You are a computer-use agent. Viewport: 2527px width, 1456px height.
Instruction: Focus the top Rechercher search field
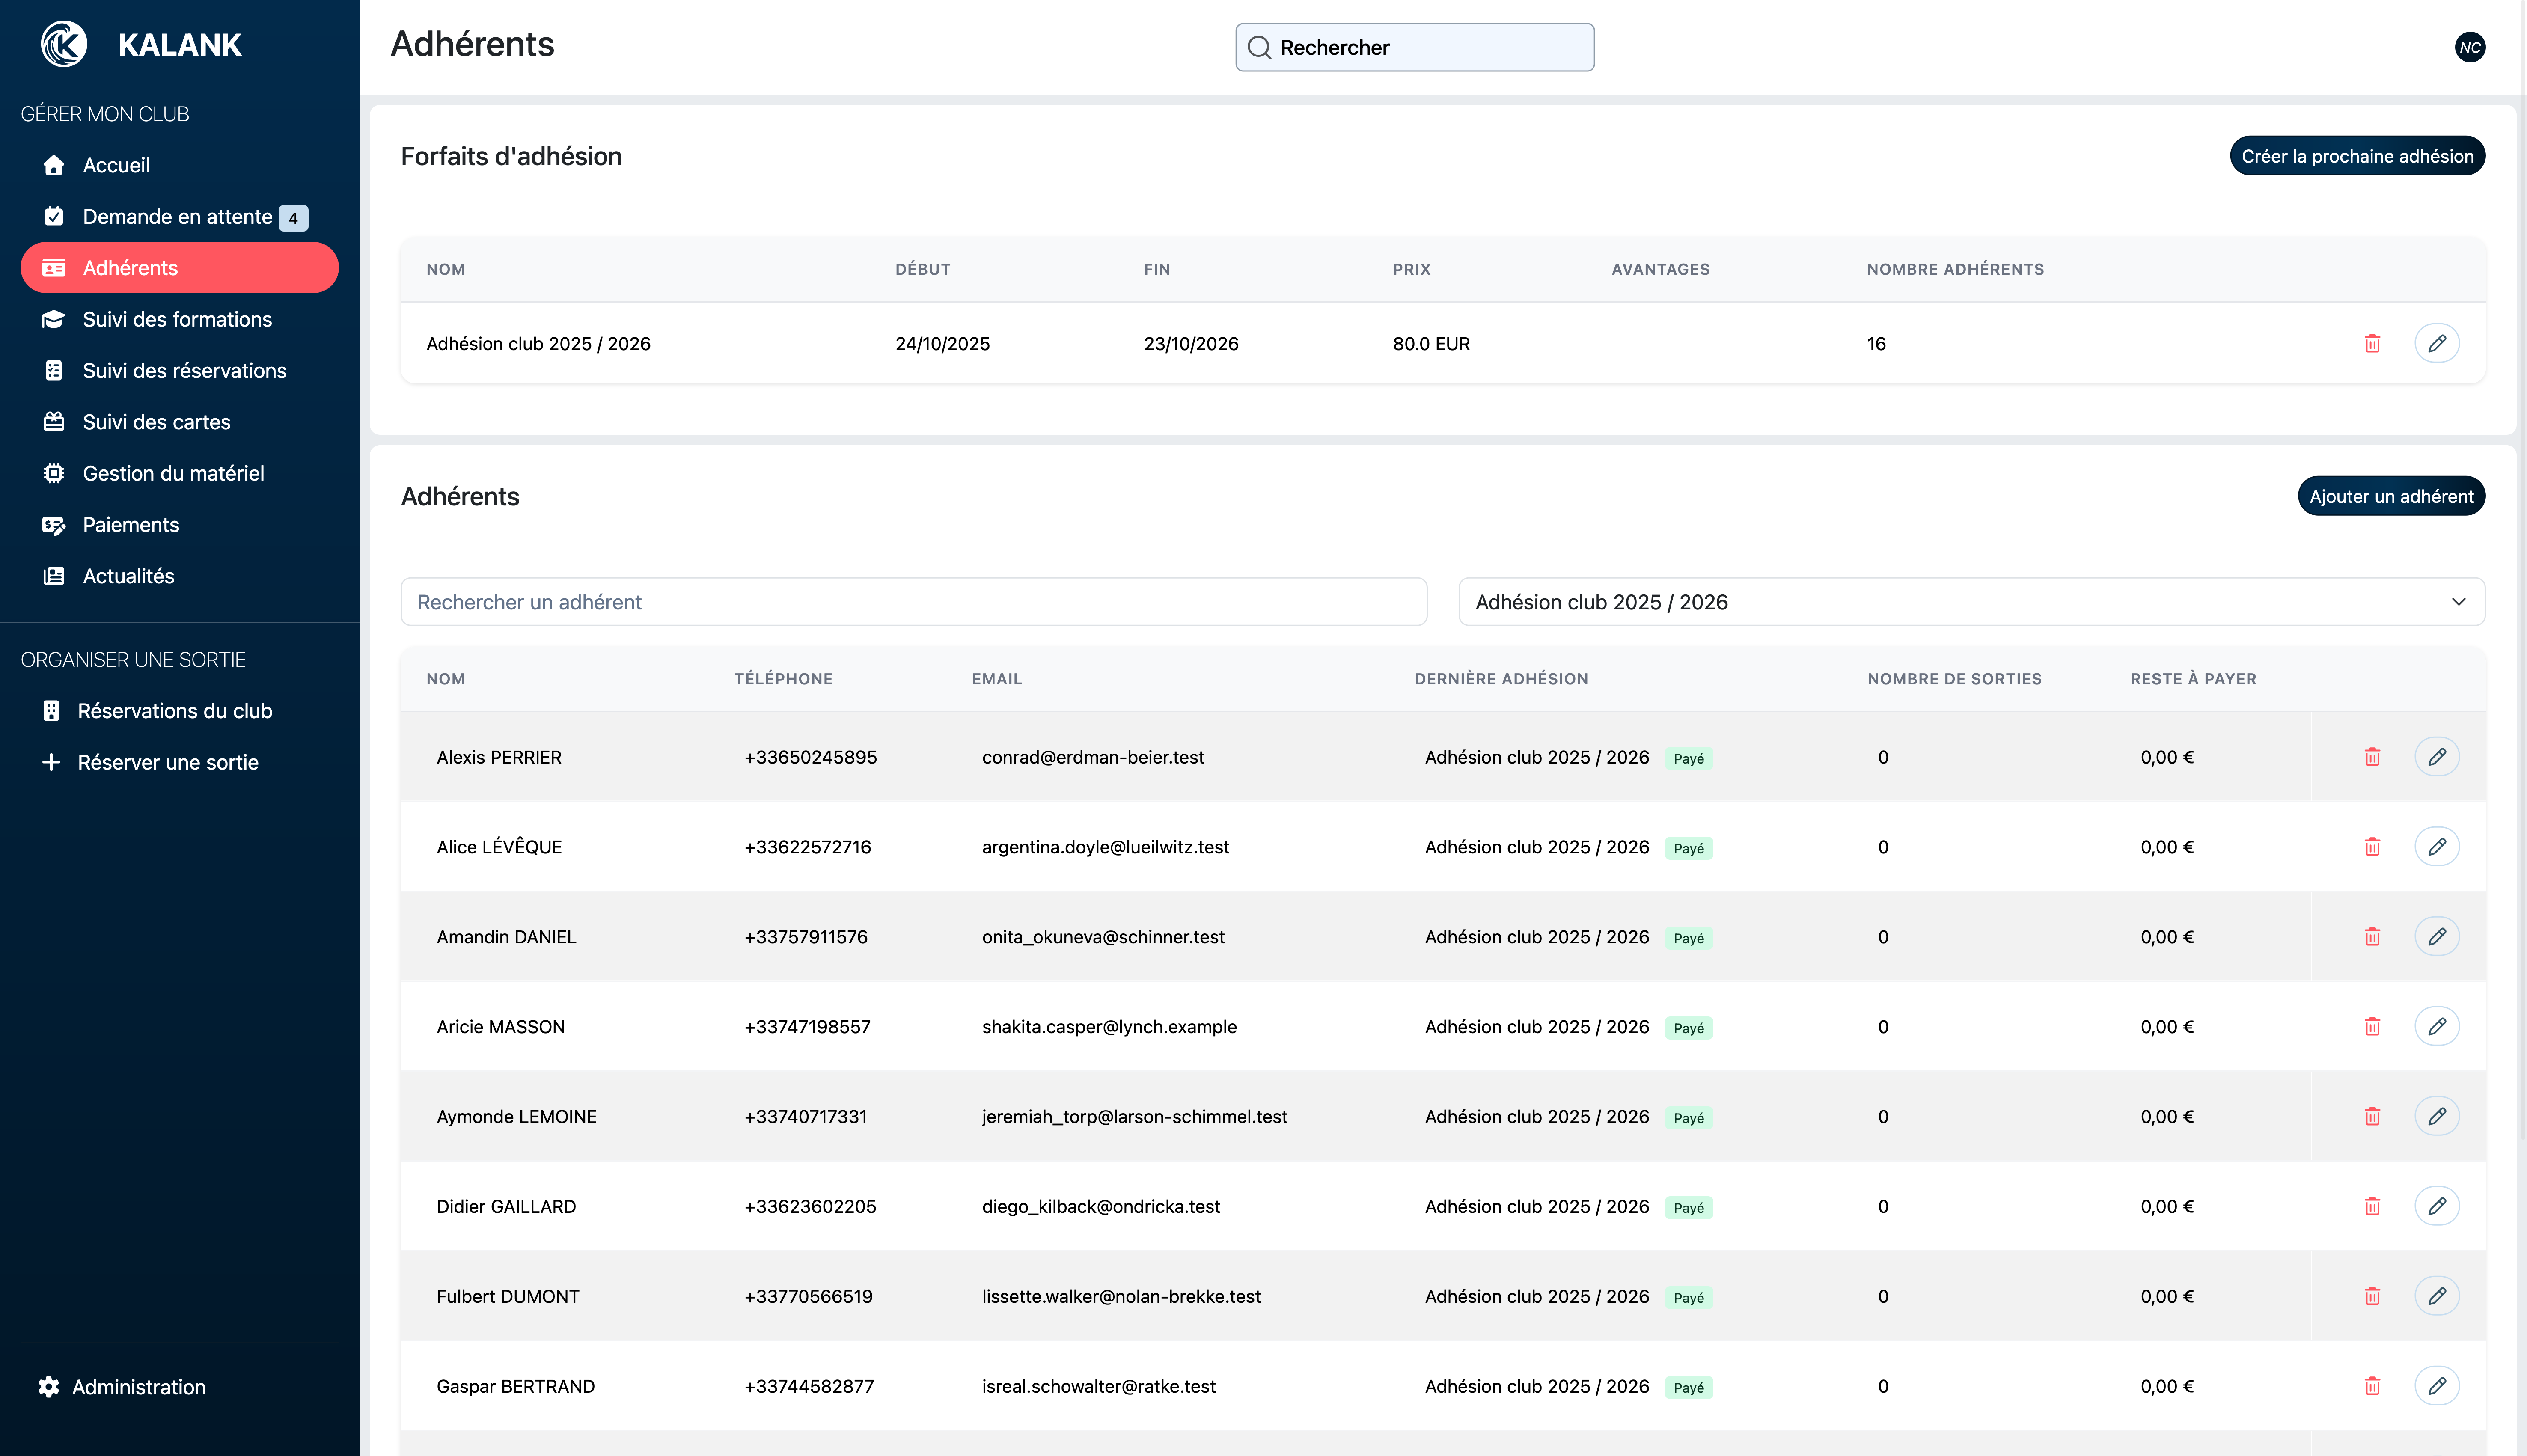[1414, 47]
